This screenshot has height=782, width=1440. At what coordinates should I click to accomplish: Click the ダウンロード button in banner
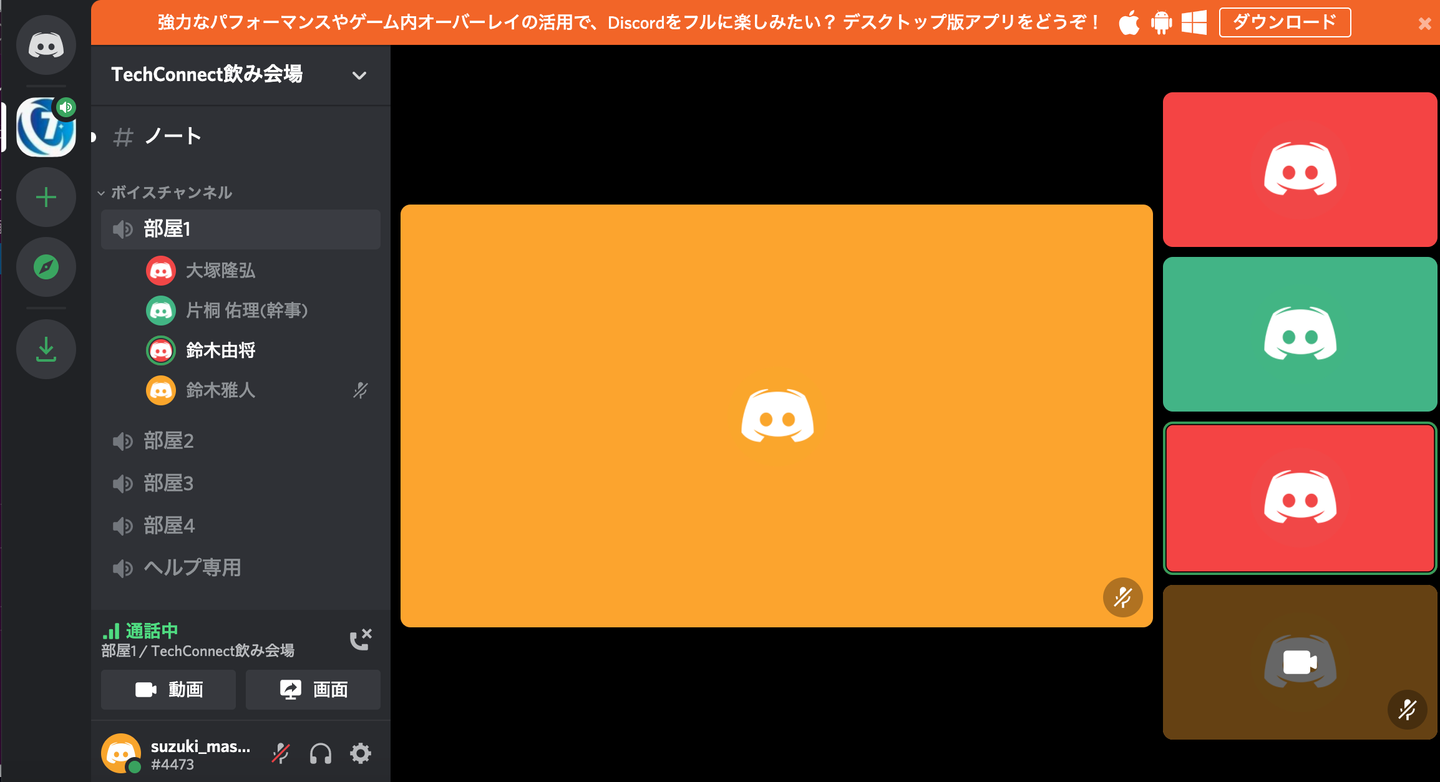(1284, 23)
